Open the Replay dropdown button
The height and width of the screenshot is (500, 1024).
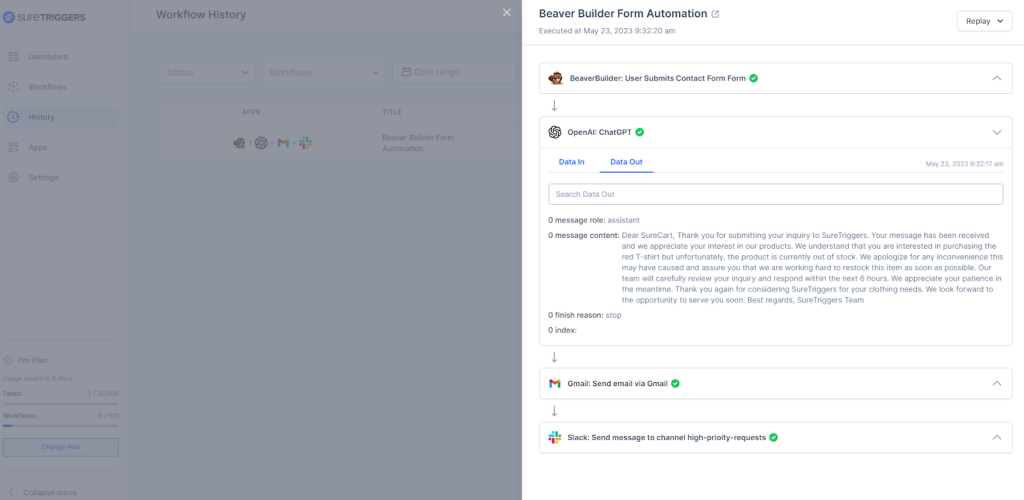985,22
